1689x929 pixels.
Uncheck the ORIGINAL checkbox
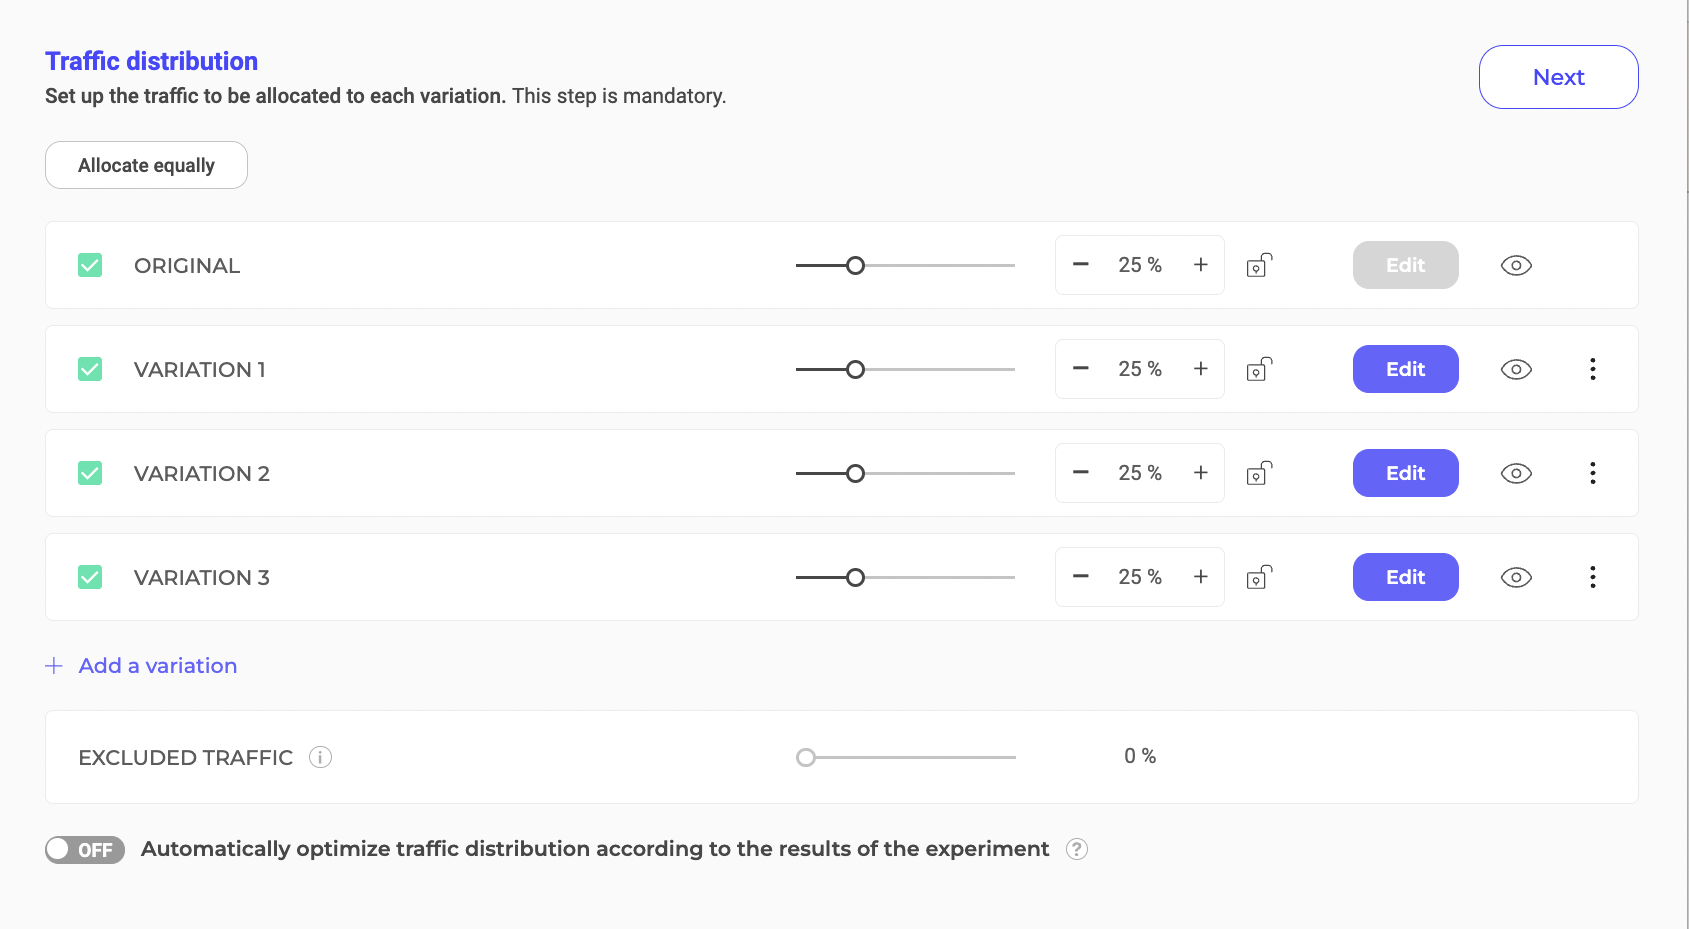pos(90,265)
